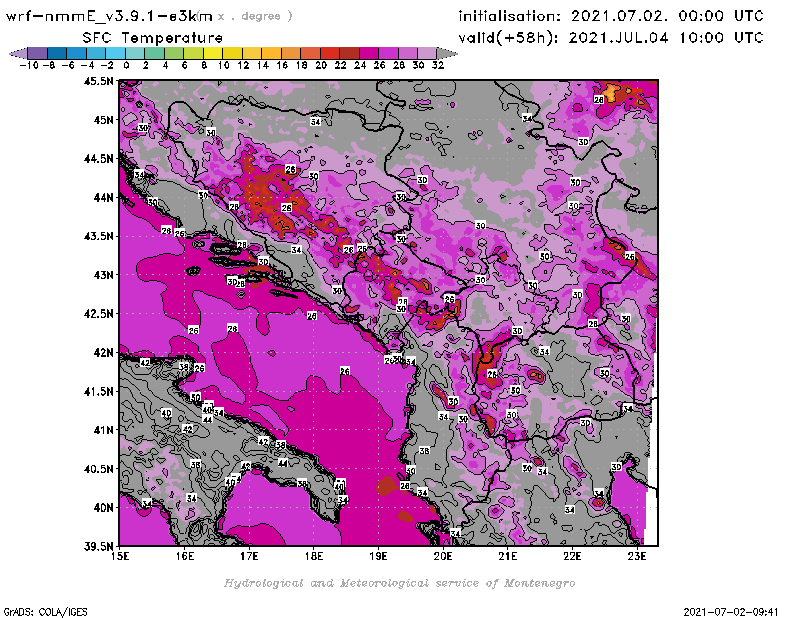Select the '12' value under the colorbar
The width and height of the screenshot is (800, 618).
click(243, 65)
